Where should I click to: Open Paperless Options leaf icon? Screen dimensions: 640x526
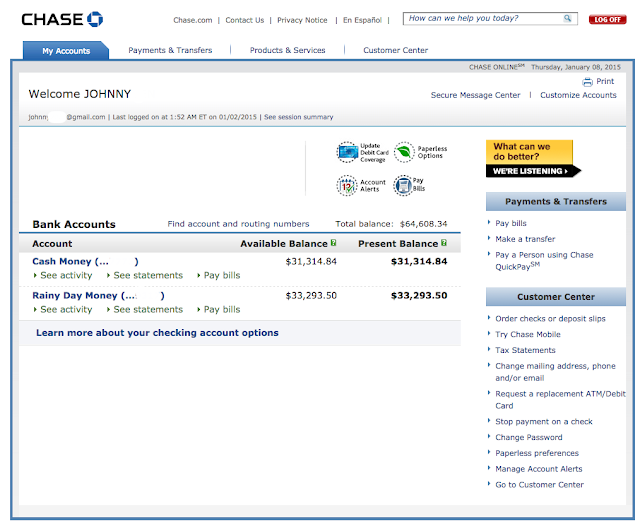pyautogui.click(x=404, y=152)
